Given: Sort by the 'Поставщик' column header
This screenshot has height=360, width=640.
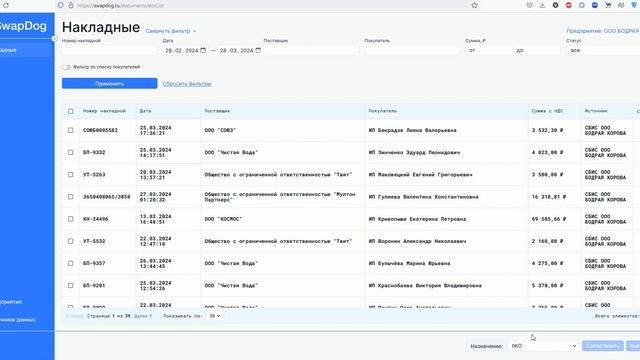Looking at the screenshot, I should [x=217, y=111].
